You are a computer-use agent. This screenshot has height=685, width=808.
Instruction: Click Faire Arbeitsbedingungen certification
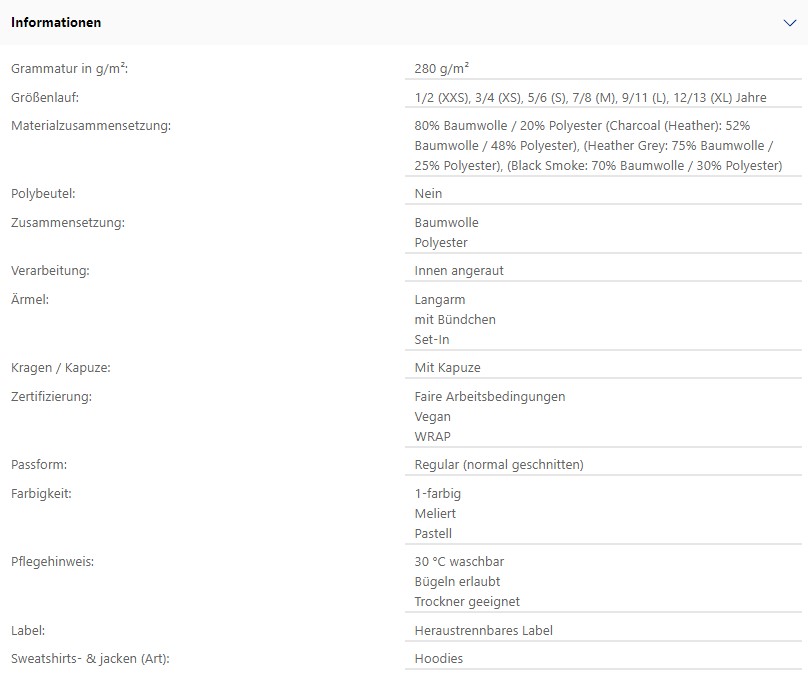coord(490,396)
